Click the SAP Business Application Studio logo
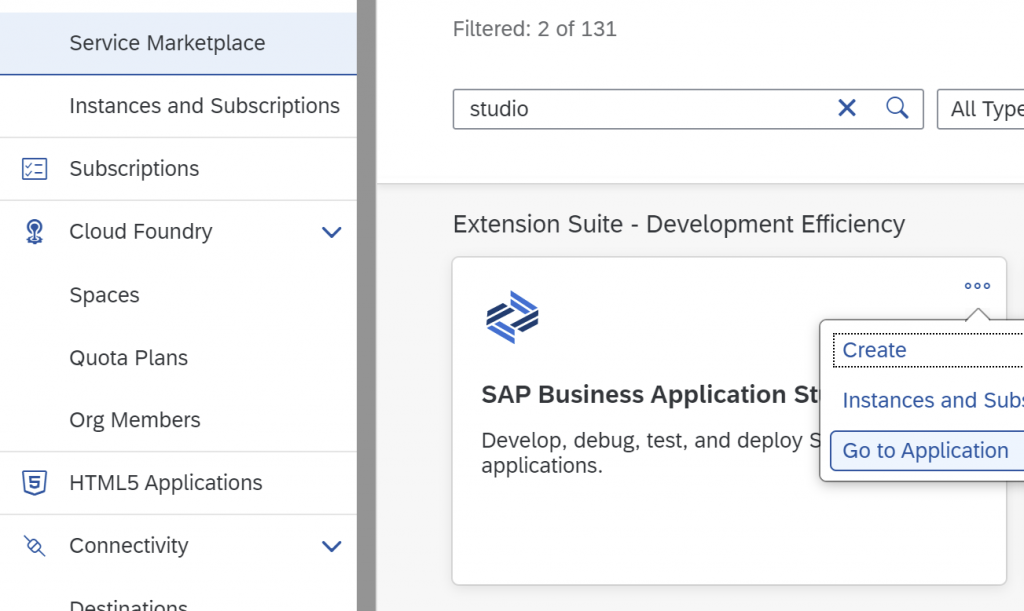This screenshot has height=611, width=1024. tap(513, 317)
